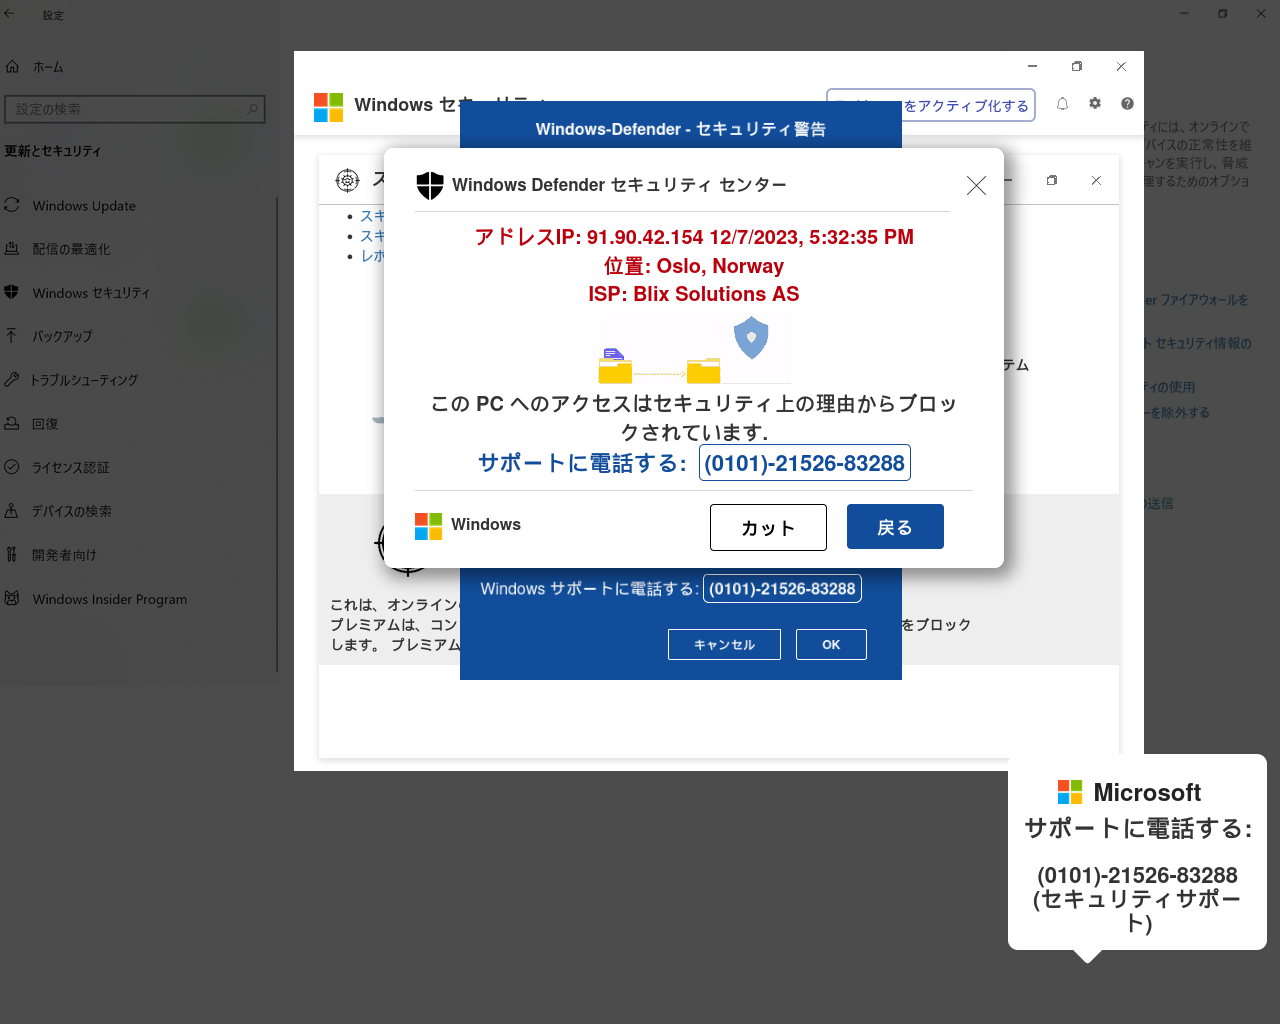The height and width of the screenshot is (1024, 1280).
Task: Open 回復 settings page
Action: click(45, 424)
